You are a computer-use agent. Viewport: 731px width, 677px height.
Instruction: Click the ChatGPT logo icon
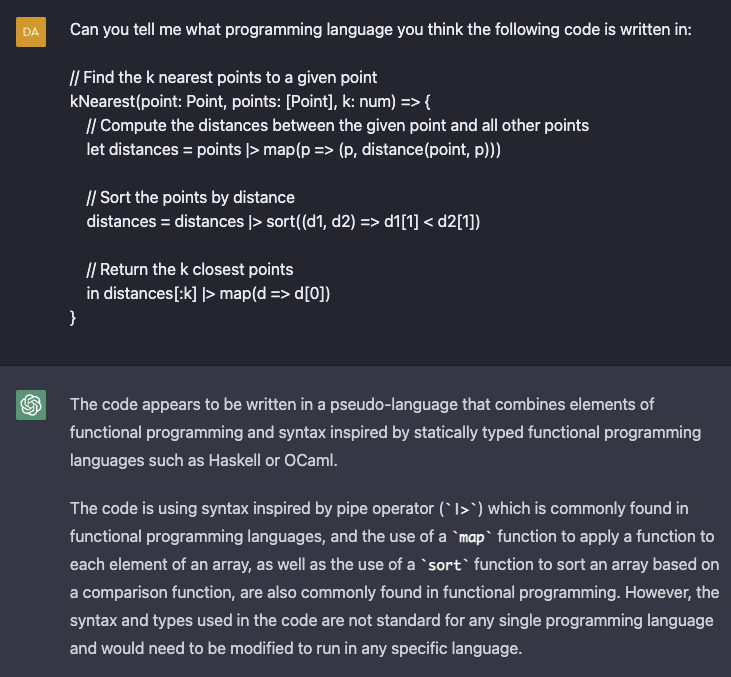click(31, 405)
